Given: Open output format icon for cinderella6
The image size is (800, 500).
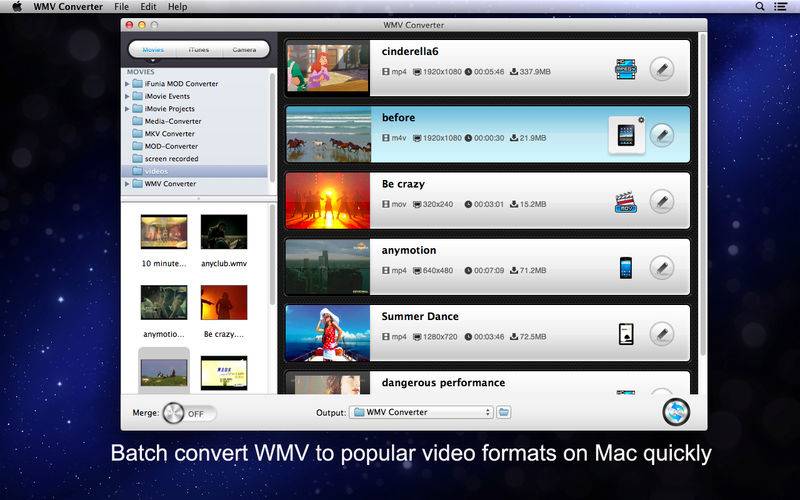Looking at the screenshot, I should pos(626,69).
